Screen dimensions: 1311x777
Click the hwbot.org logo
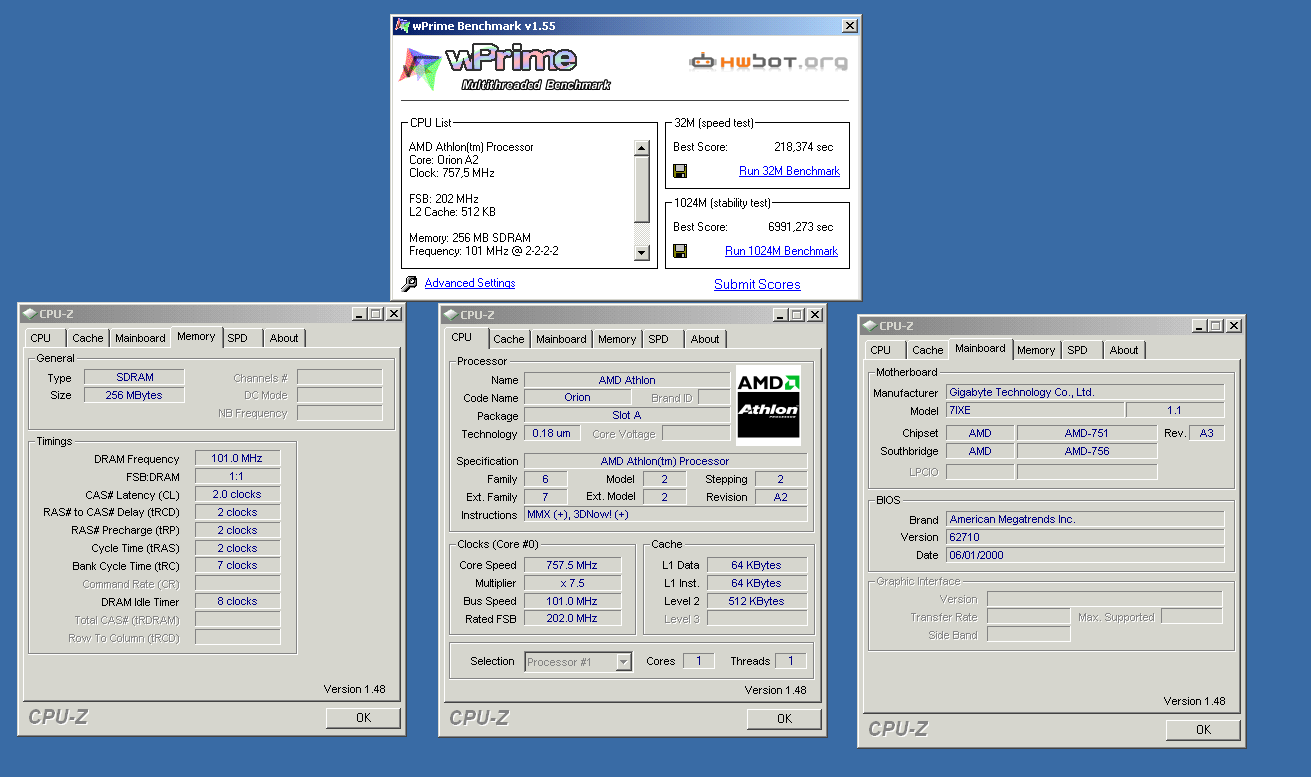tap(768, 62)
